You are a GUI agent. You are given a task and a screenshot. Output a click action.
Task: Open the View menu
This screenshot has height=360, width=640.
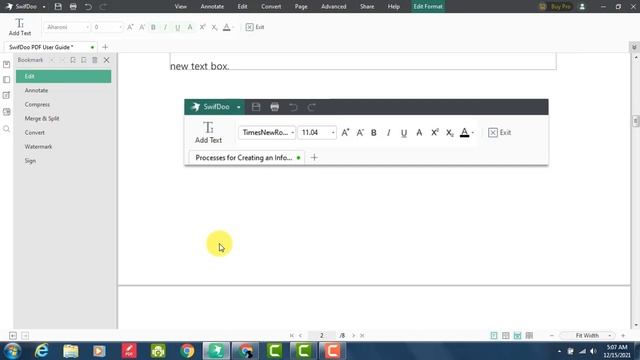(180, 7)
